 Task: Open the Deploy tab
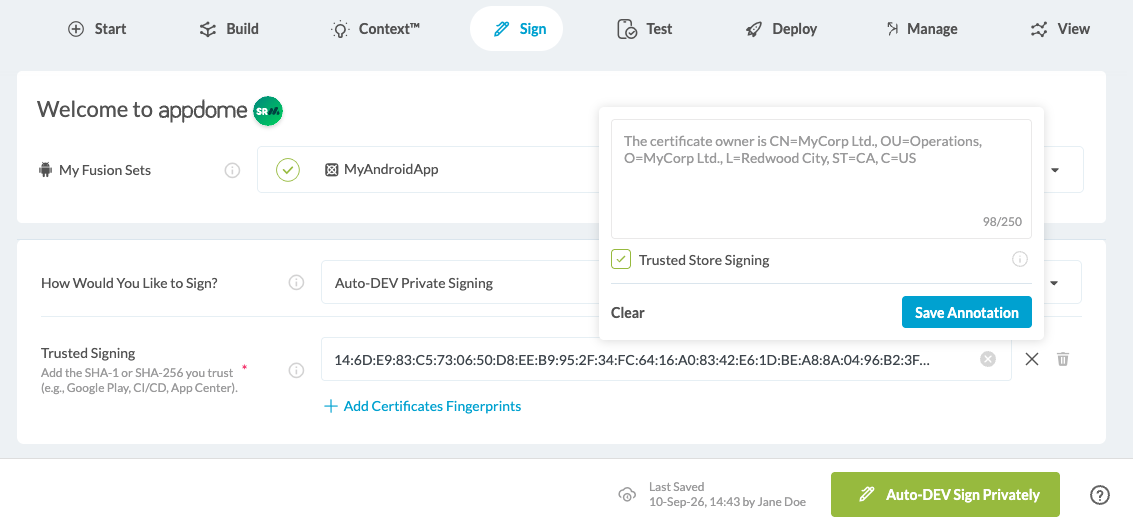(x=781, y=29)
